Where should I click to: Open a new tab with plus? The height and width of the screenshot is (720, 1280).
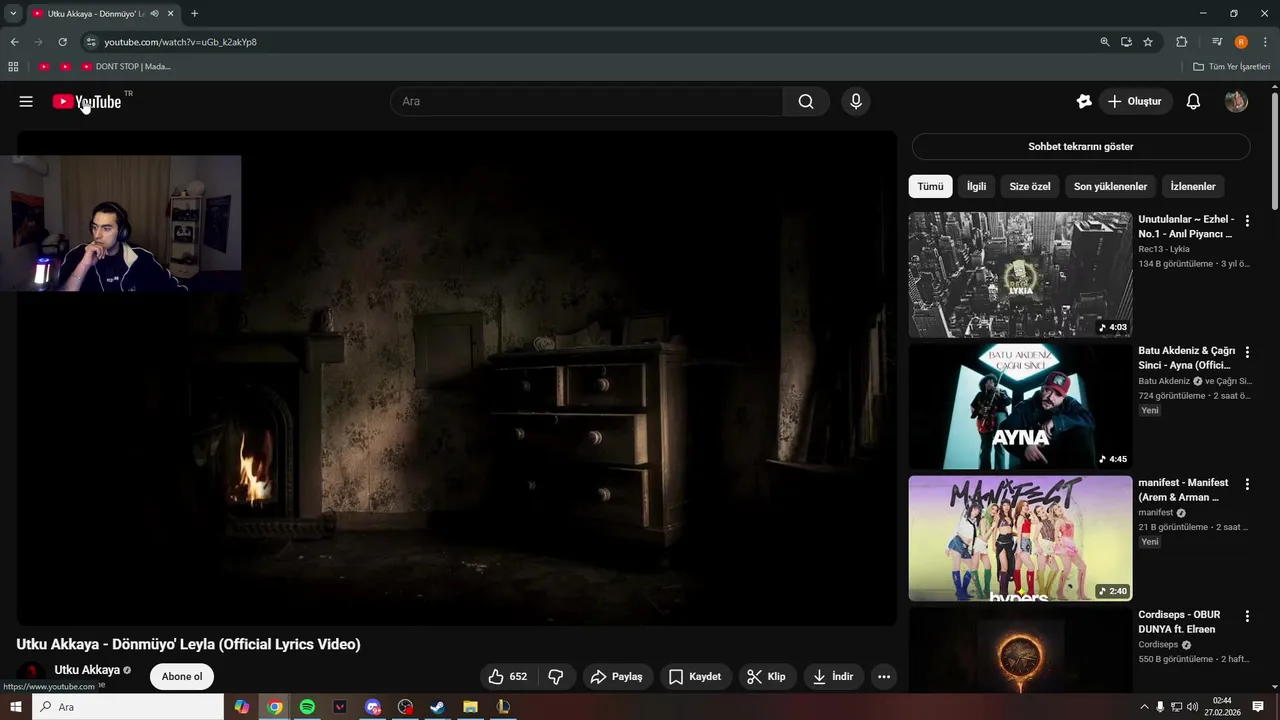point(194,13)
